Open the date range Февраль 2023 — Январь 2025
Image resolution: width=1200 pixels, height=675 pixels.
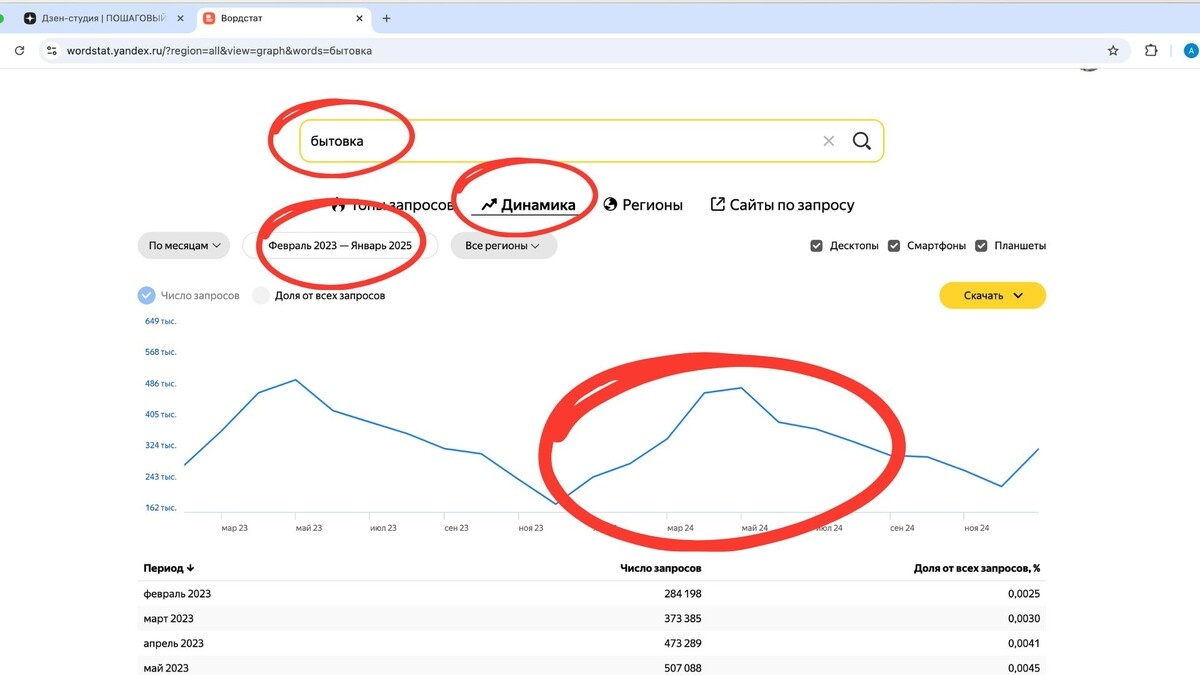(340, 245)
